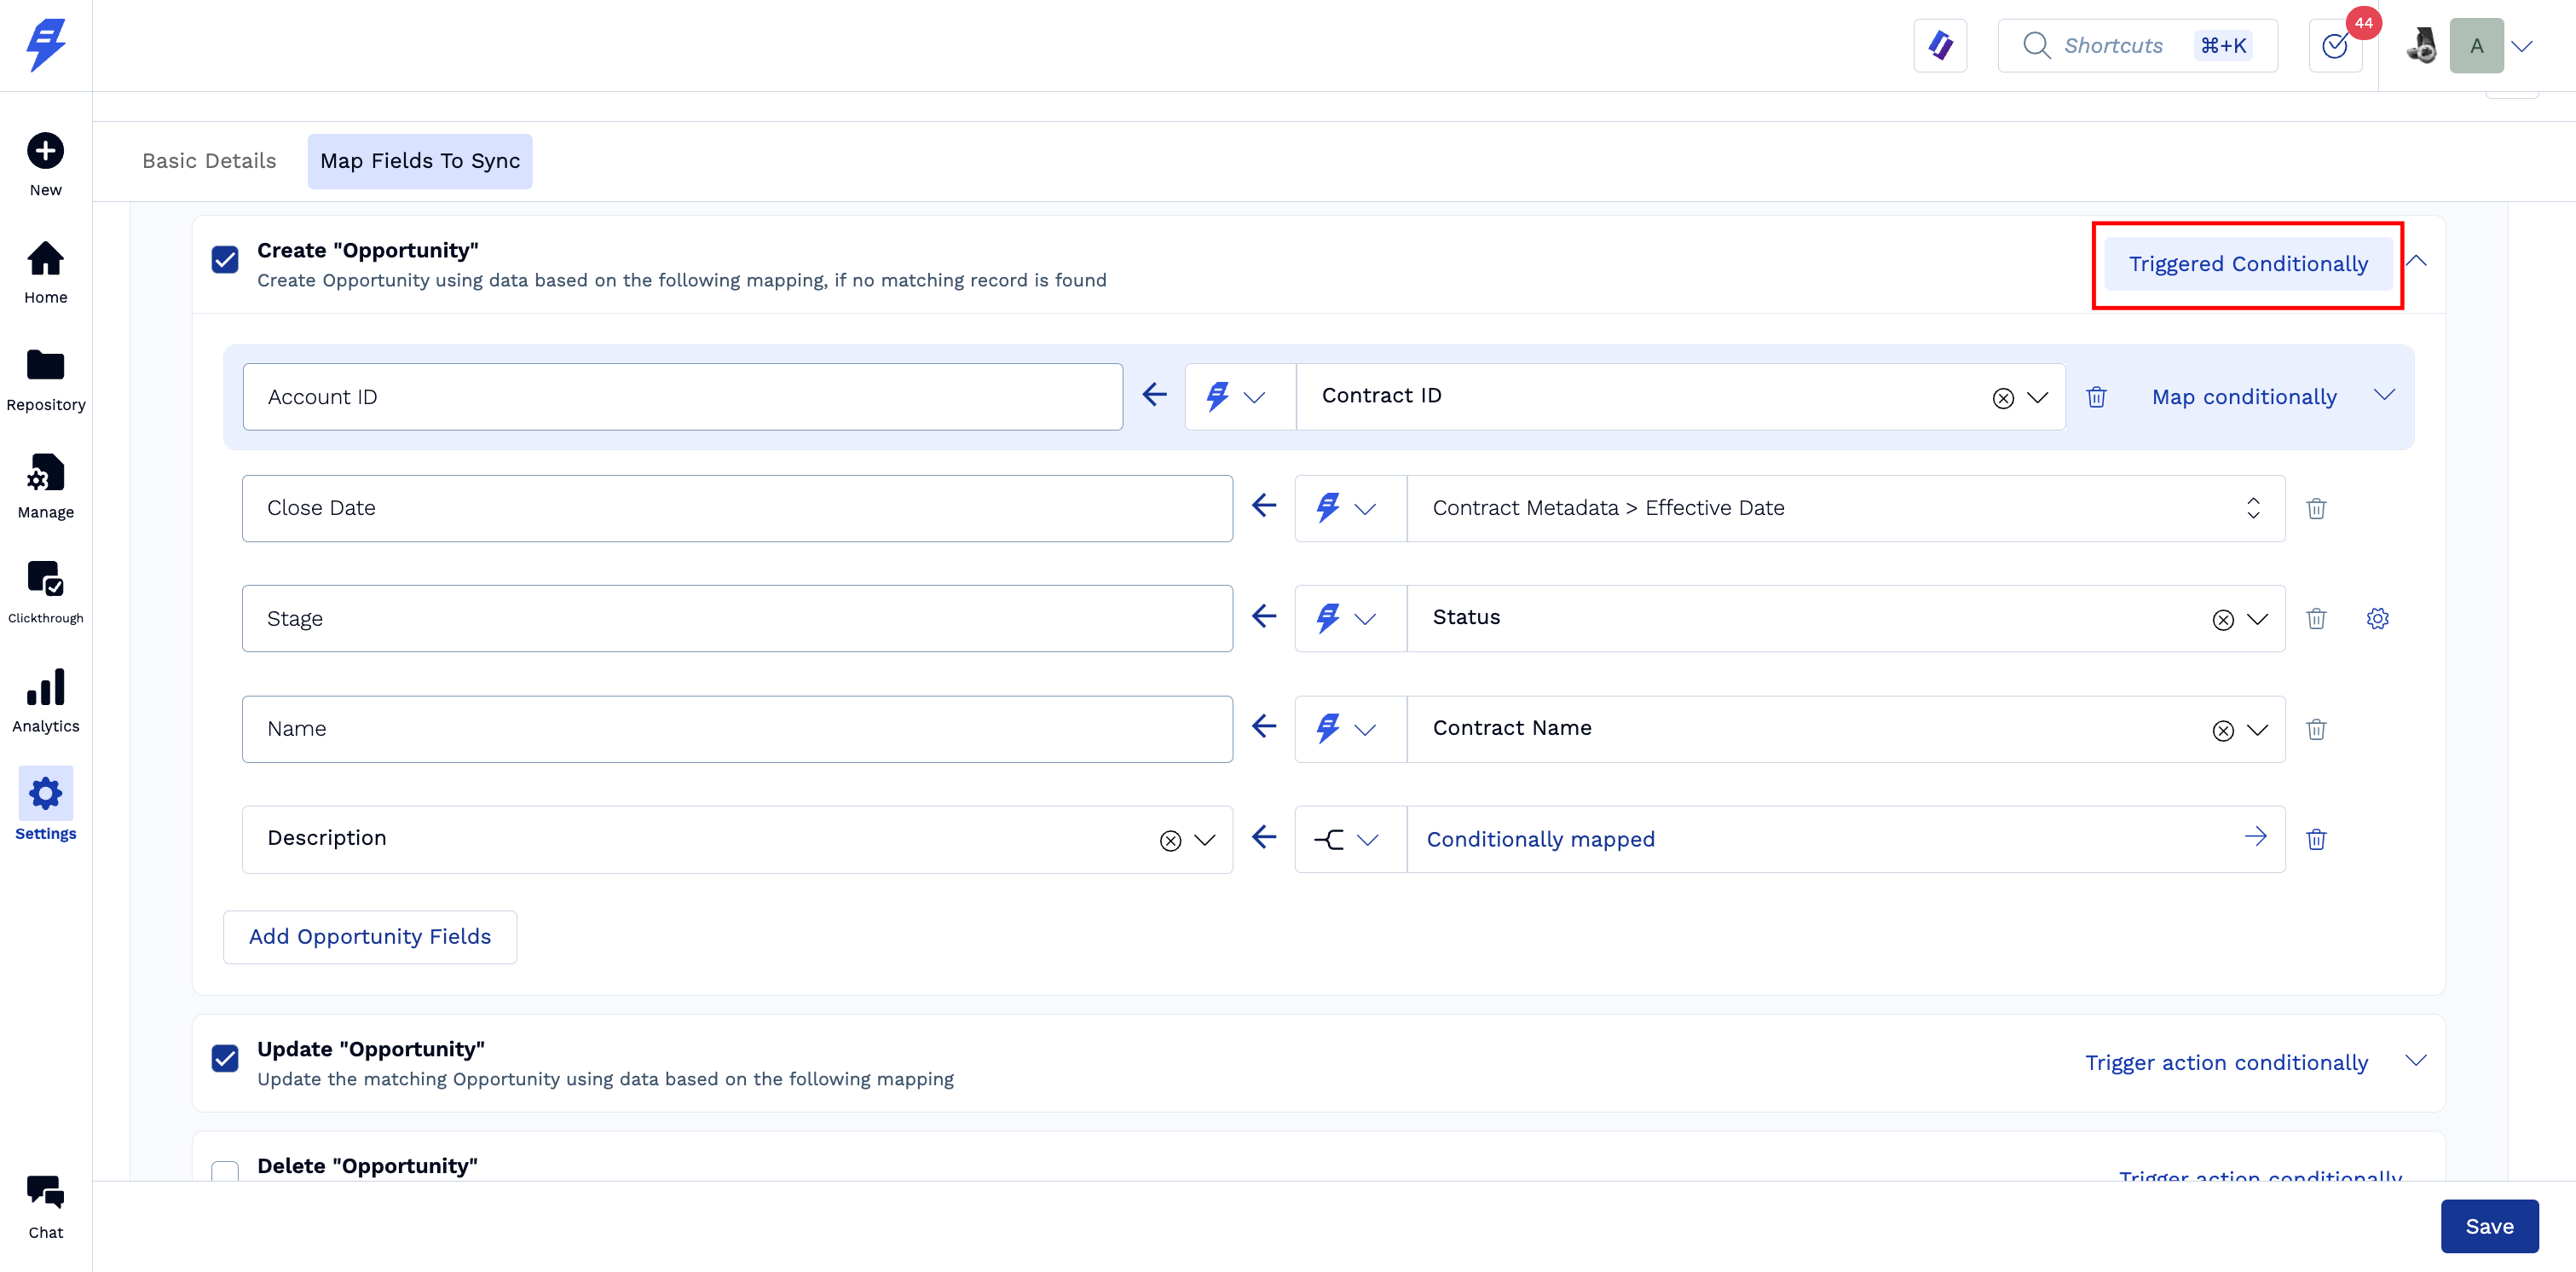The width and height of the screenshot is (2576, 1272).
Task: Click the Analytics bar chart icon
Action: pyautogui.click(x=45, y=688)
